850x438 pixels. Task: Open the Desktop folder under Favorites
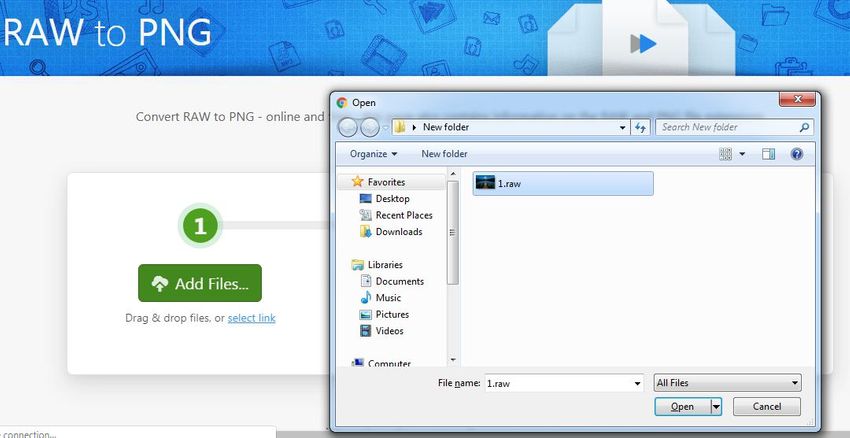(x=392, y=199)
